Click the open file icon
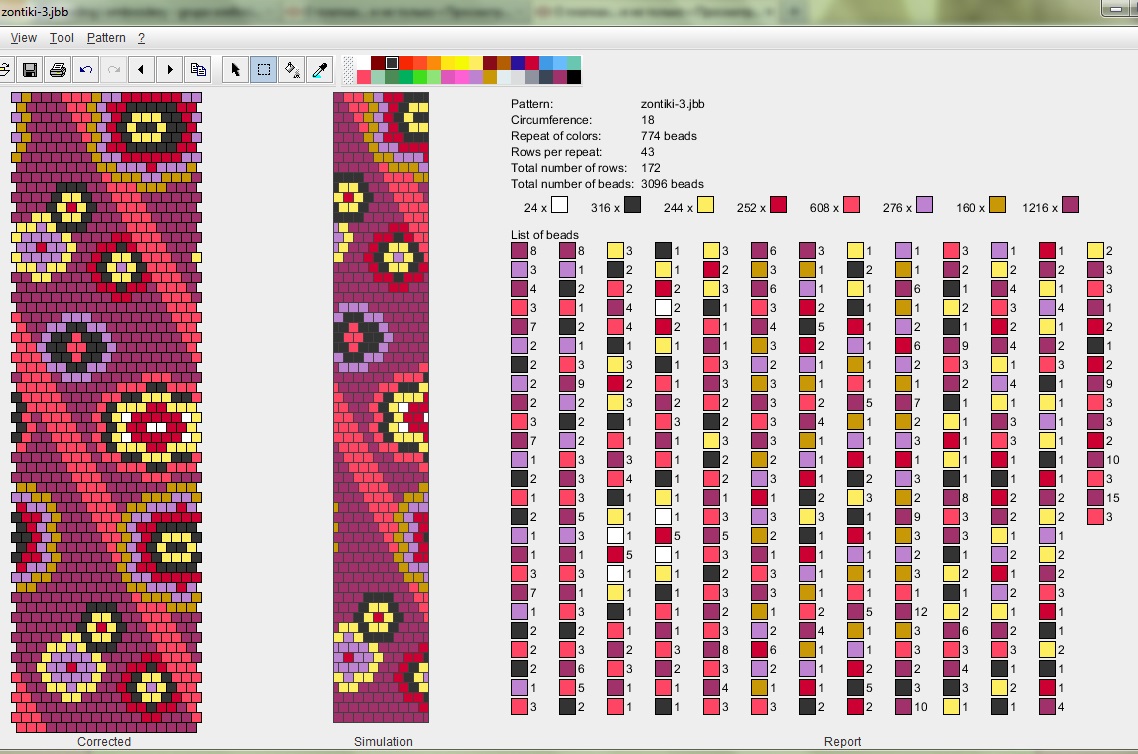 tap(4, 70)
